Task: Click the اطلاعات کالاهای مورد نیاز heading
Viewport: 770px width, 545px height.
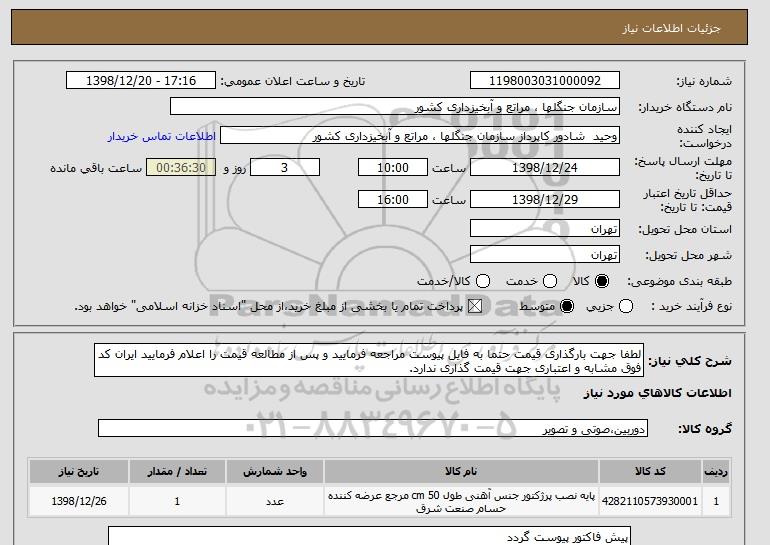Action: click(x=658, y=393)
